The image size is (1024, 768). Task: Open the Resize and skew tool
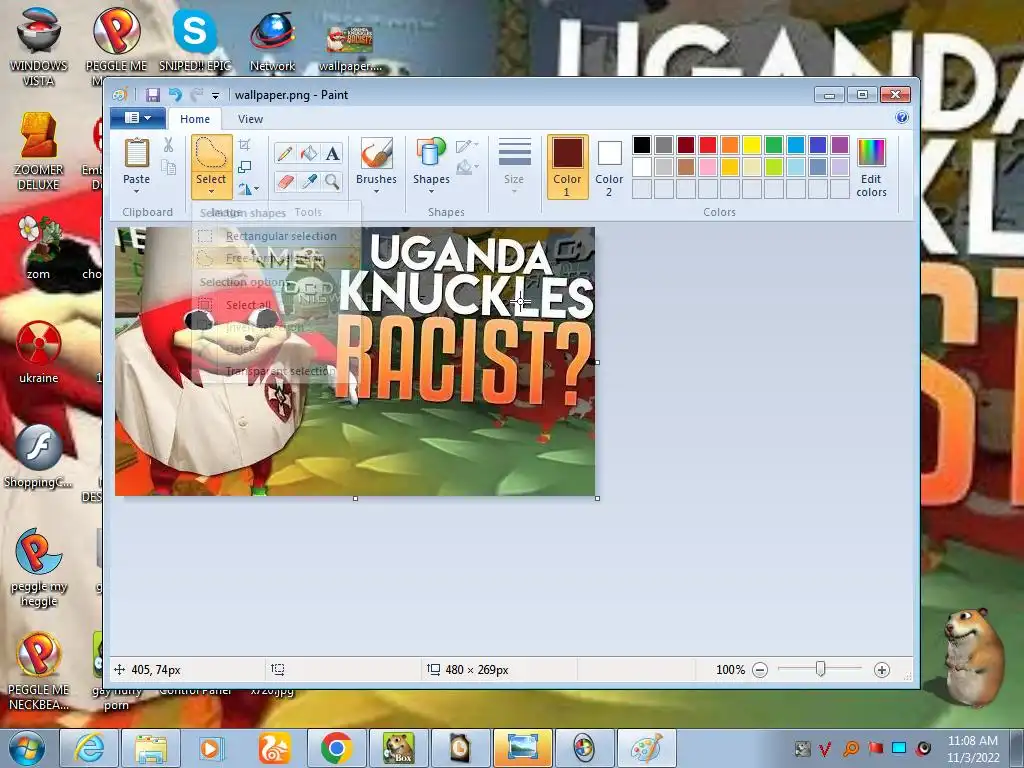[x=244, y=167]
